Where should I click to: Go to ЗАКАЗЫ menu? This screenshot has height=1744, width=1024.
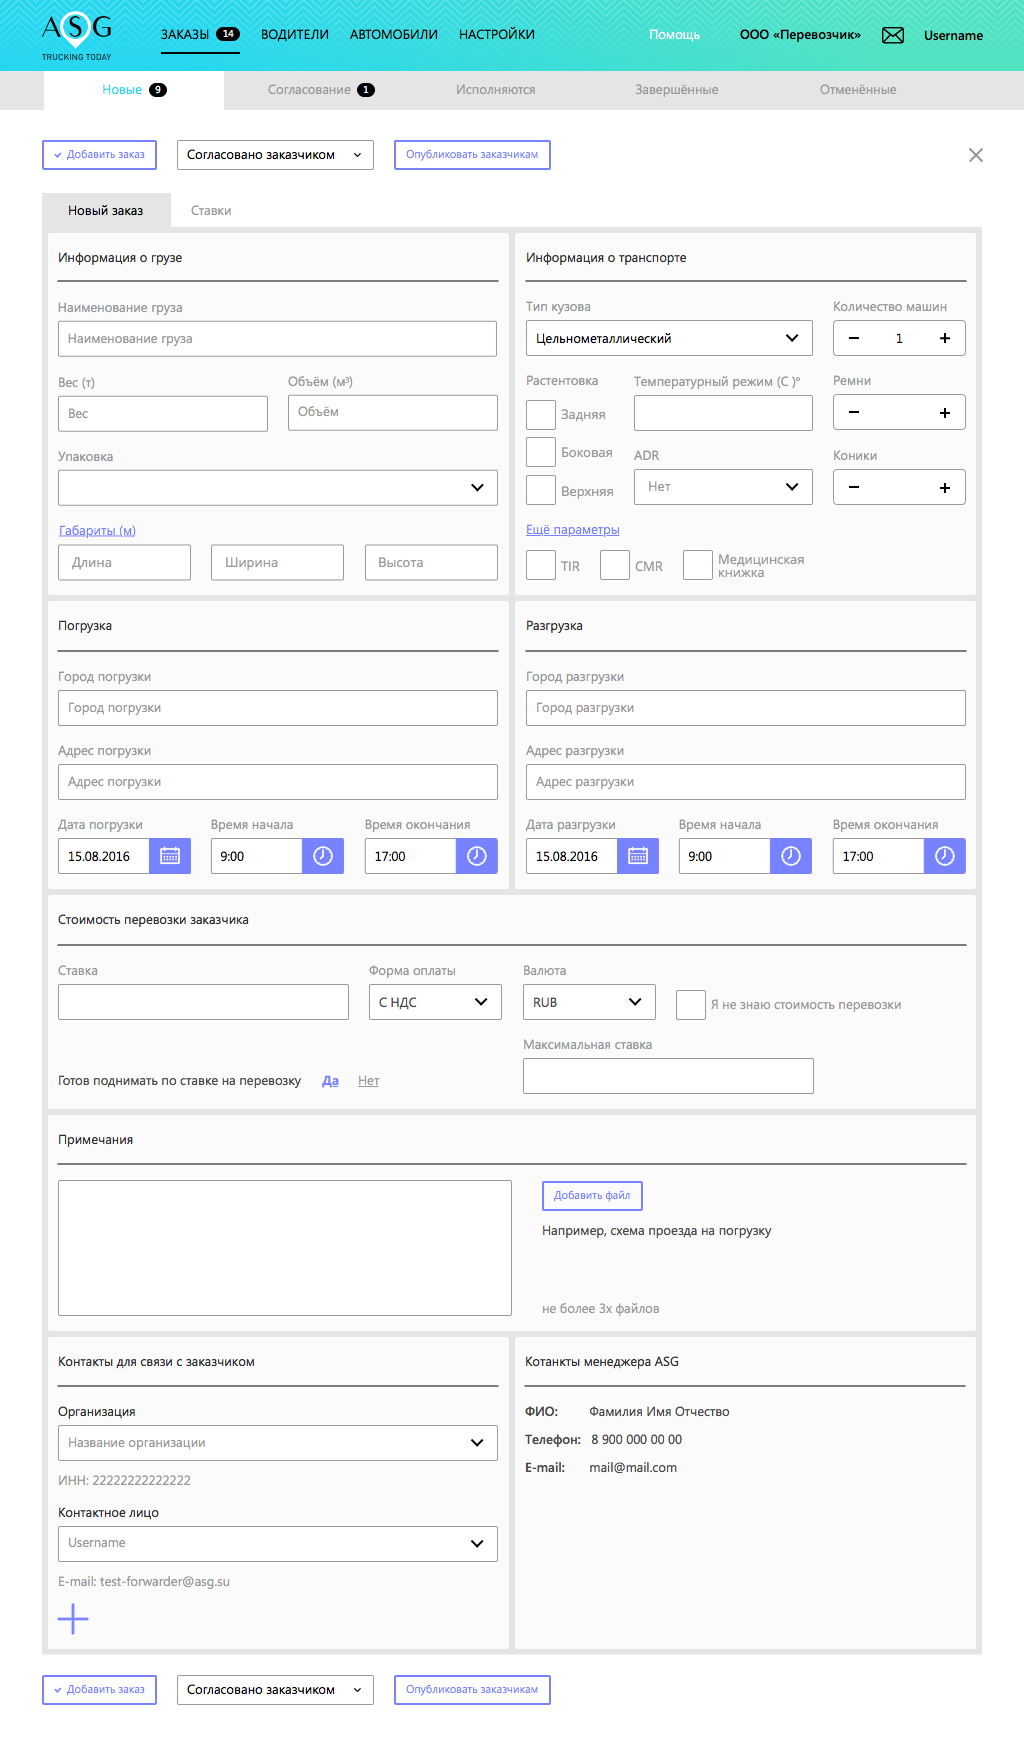coord(200,34)
